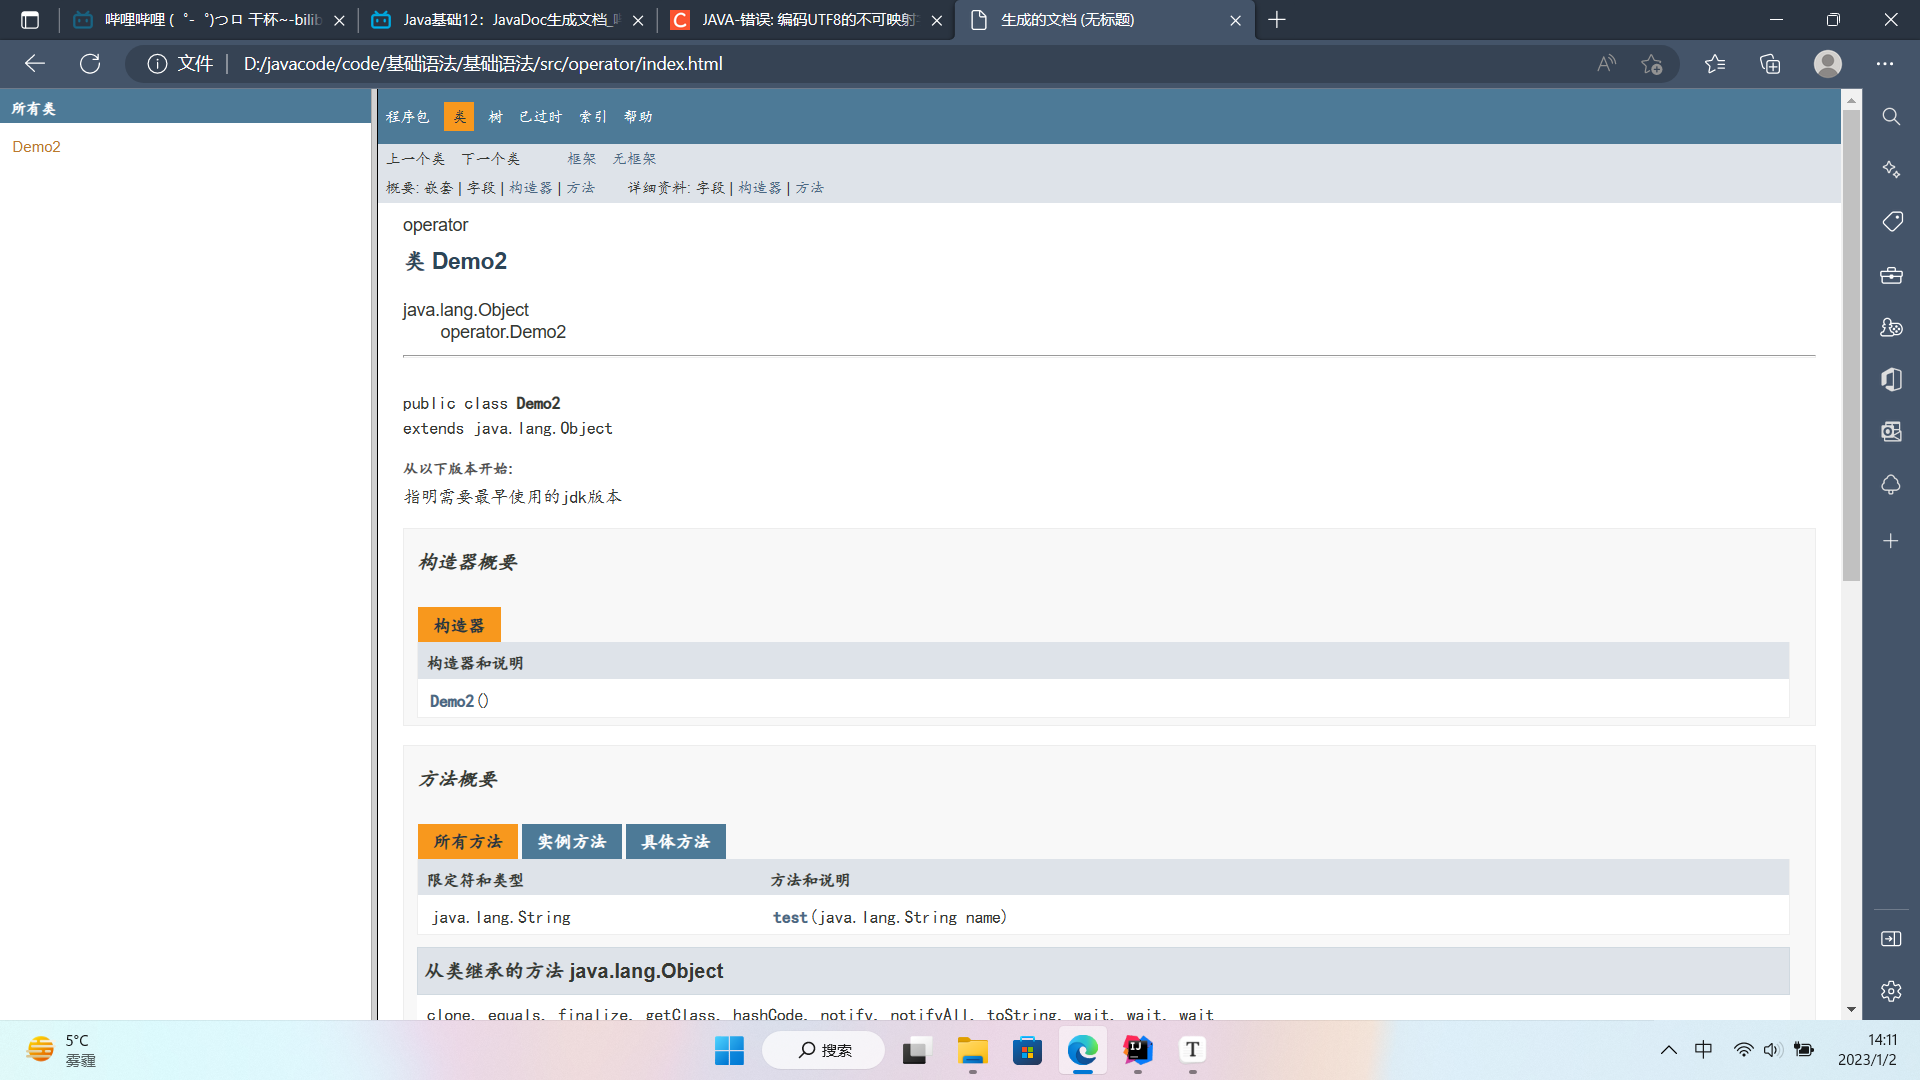Open Outlook icon in Edge sidebar

1890,432
